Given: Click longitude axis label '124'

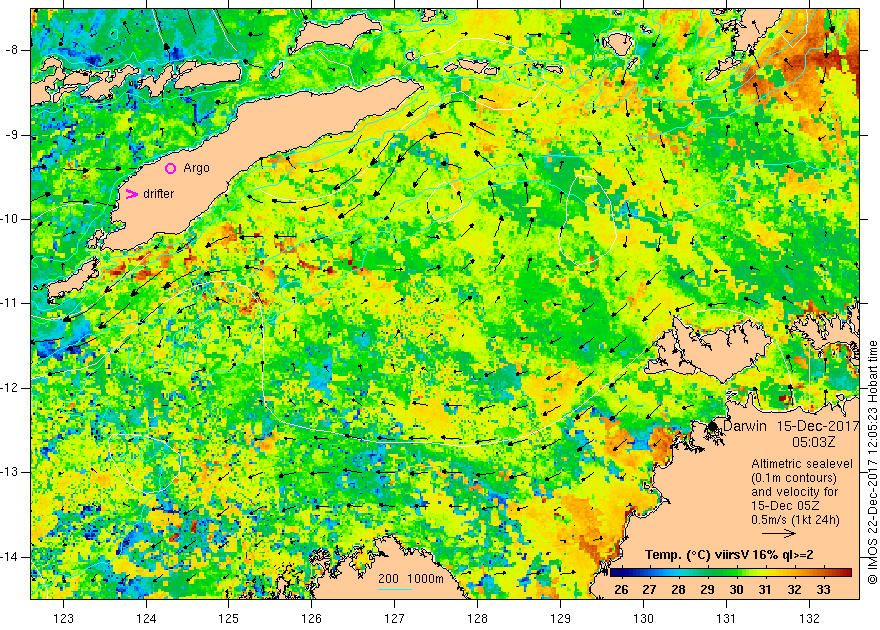Looking at the screenshot, I should [146, 618].
